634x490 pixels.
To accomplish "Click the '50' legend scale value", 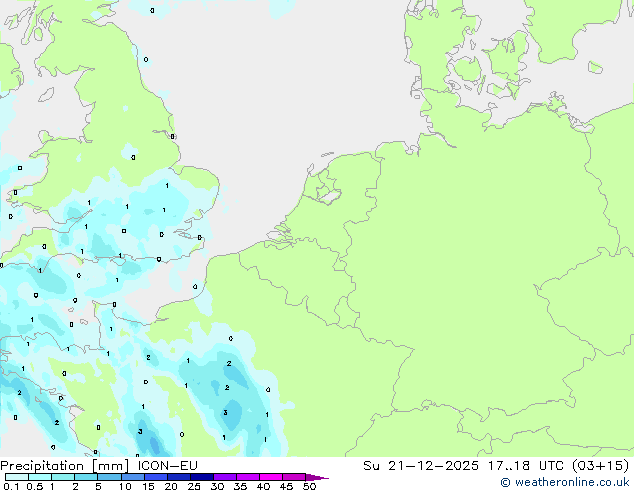I will tap(309, 486).
